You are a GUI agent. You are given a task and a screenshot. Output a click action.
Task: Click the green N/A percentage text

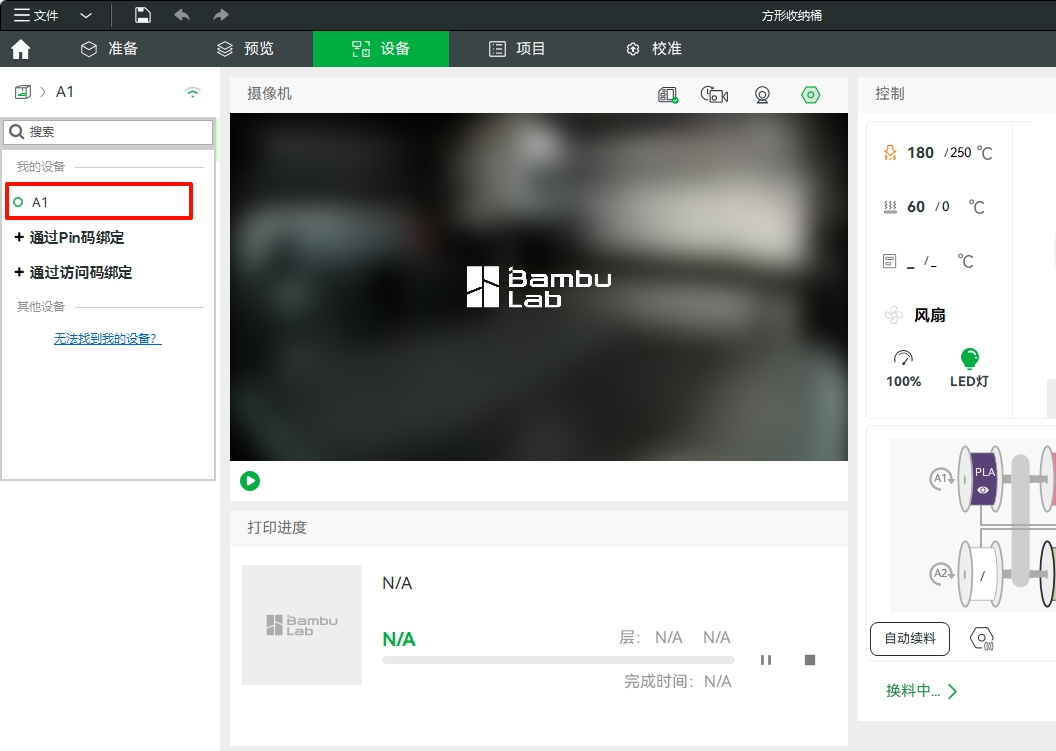pos(399,639)
